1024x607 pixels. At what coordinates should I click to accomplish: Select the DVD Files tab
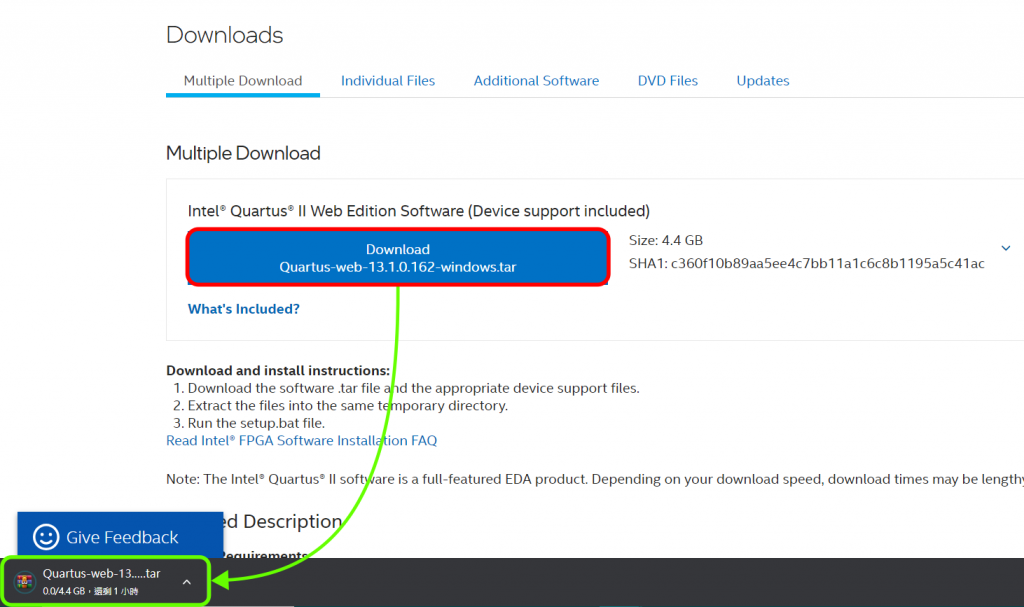[x=667, y=81]
